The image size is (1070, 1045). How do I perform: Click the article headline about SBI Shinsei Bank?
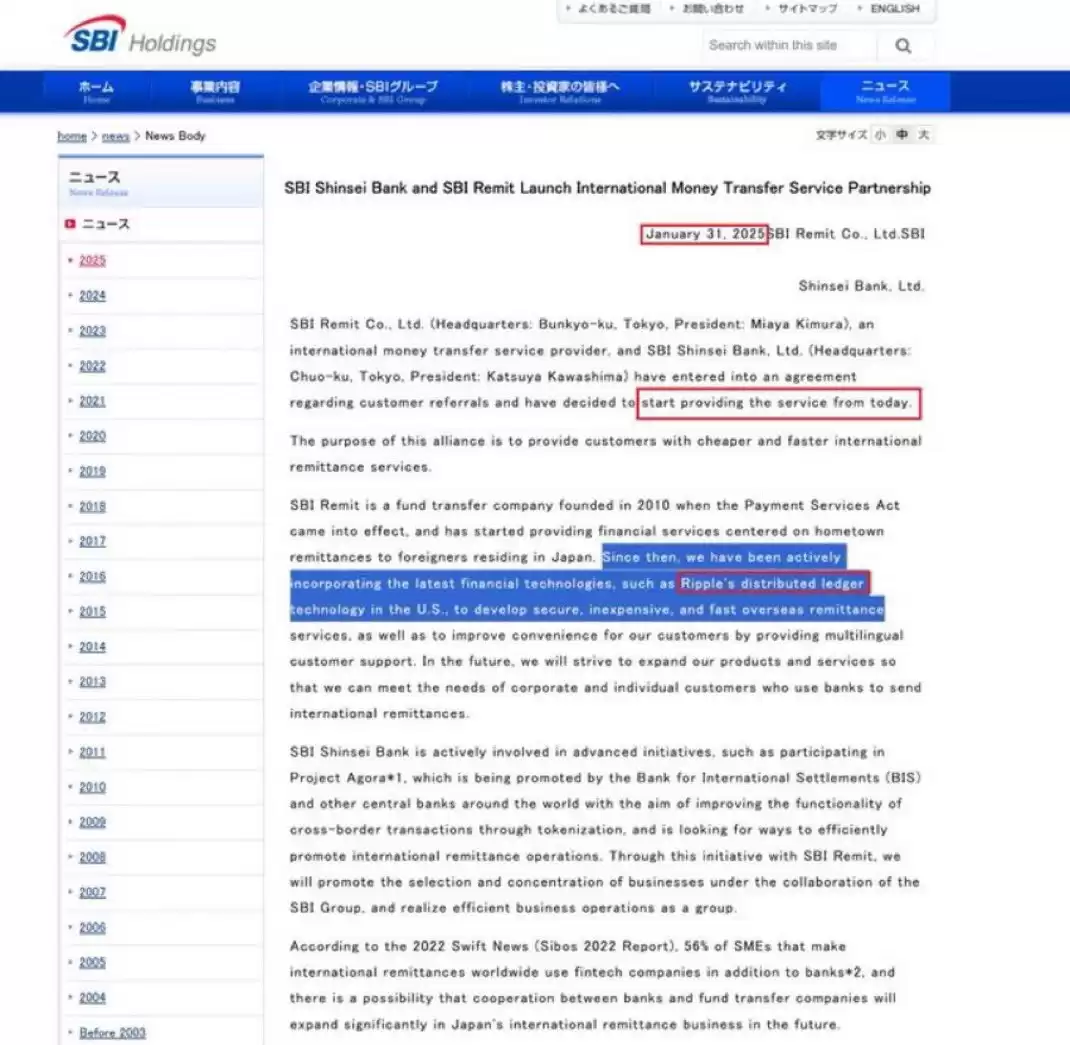[x=607, y=188]
